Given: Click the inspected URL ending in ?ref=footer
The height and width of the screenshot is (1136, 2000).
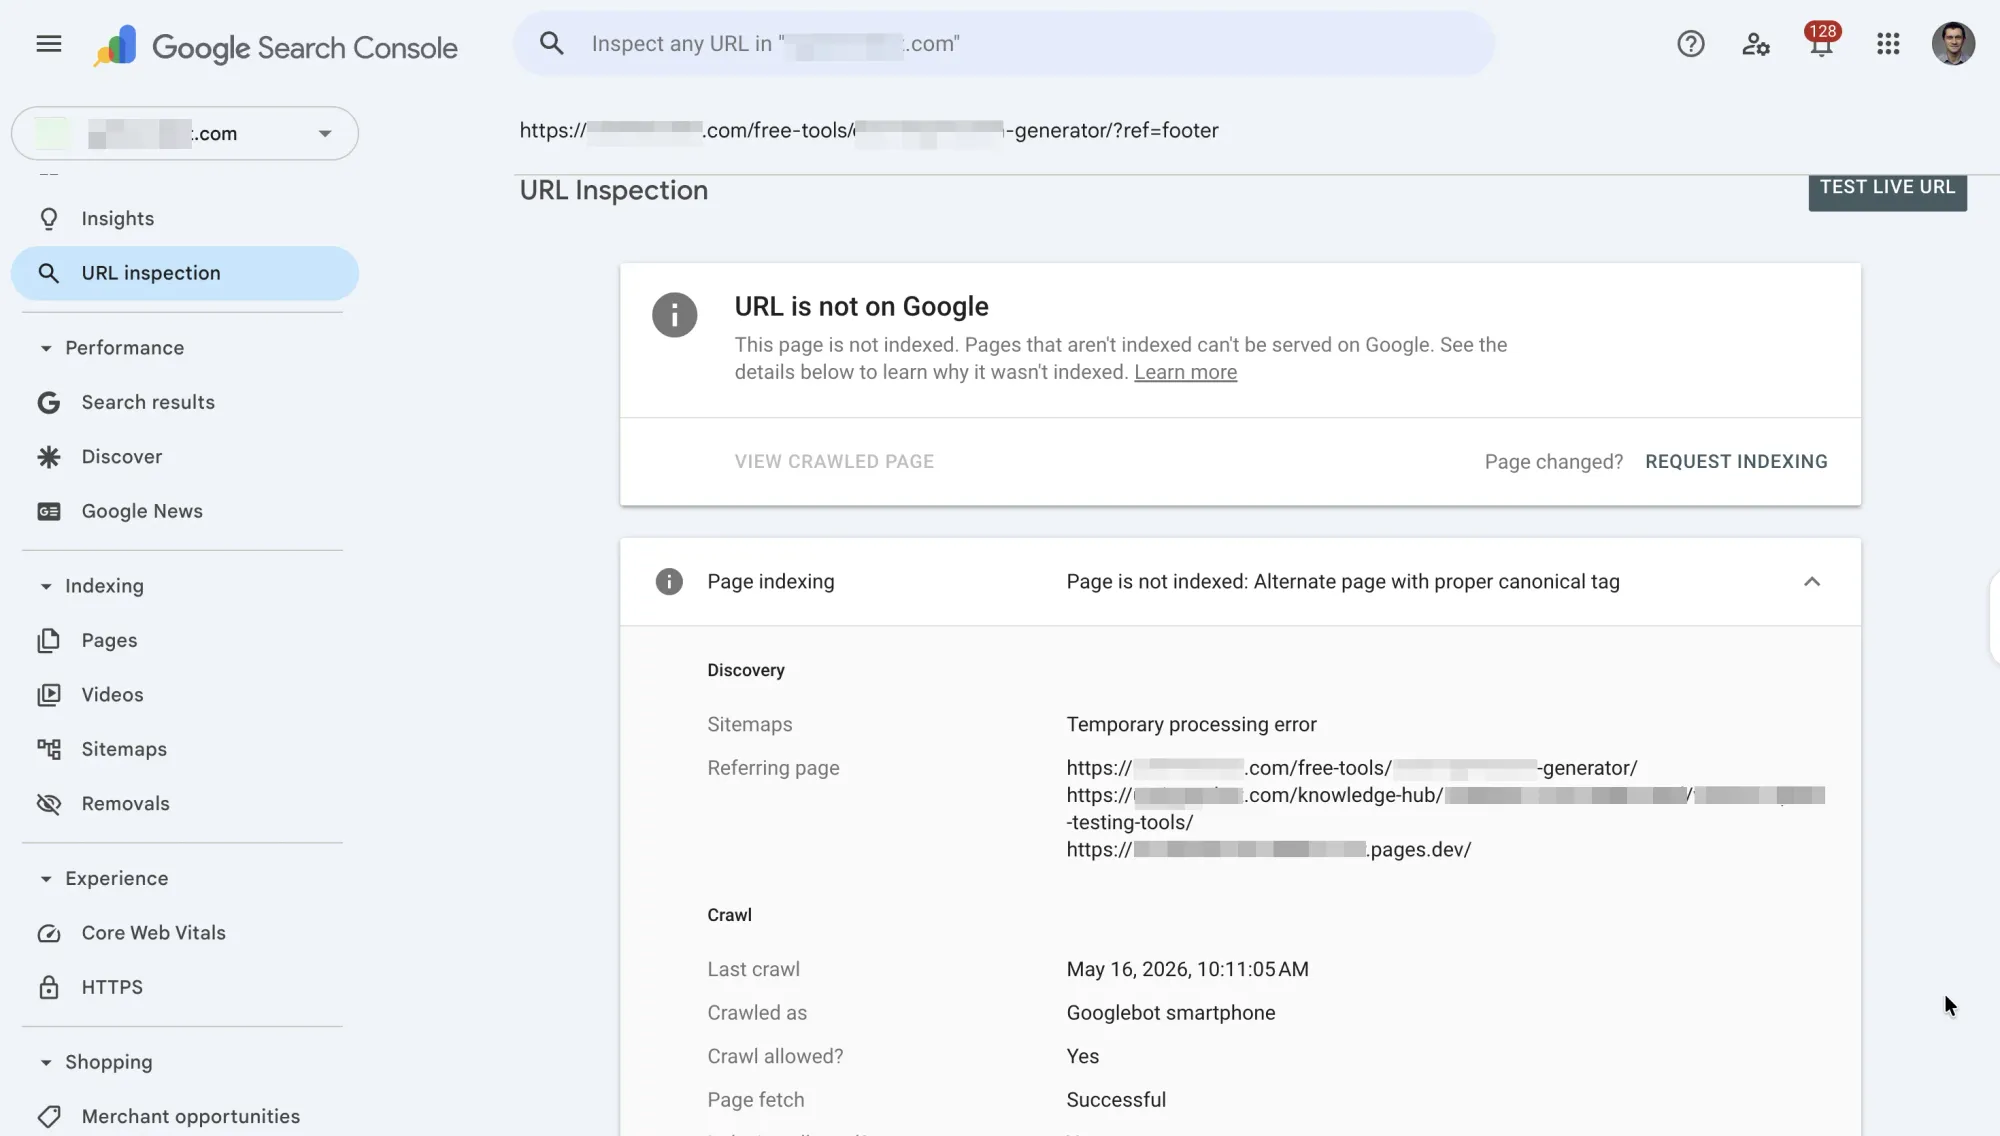Looking at the screenshot, I should pyautogui.click(x=868, y=131).
